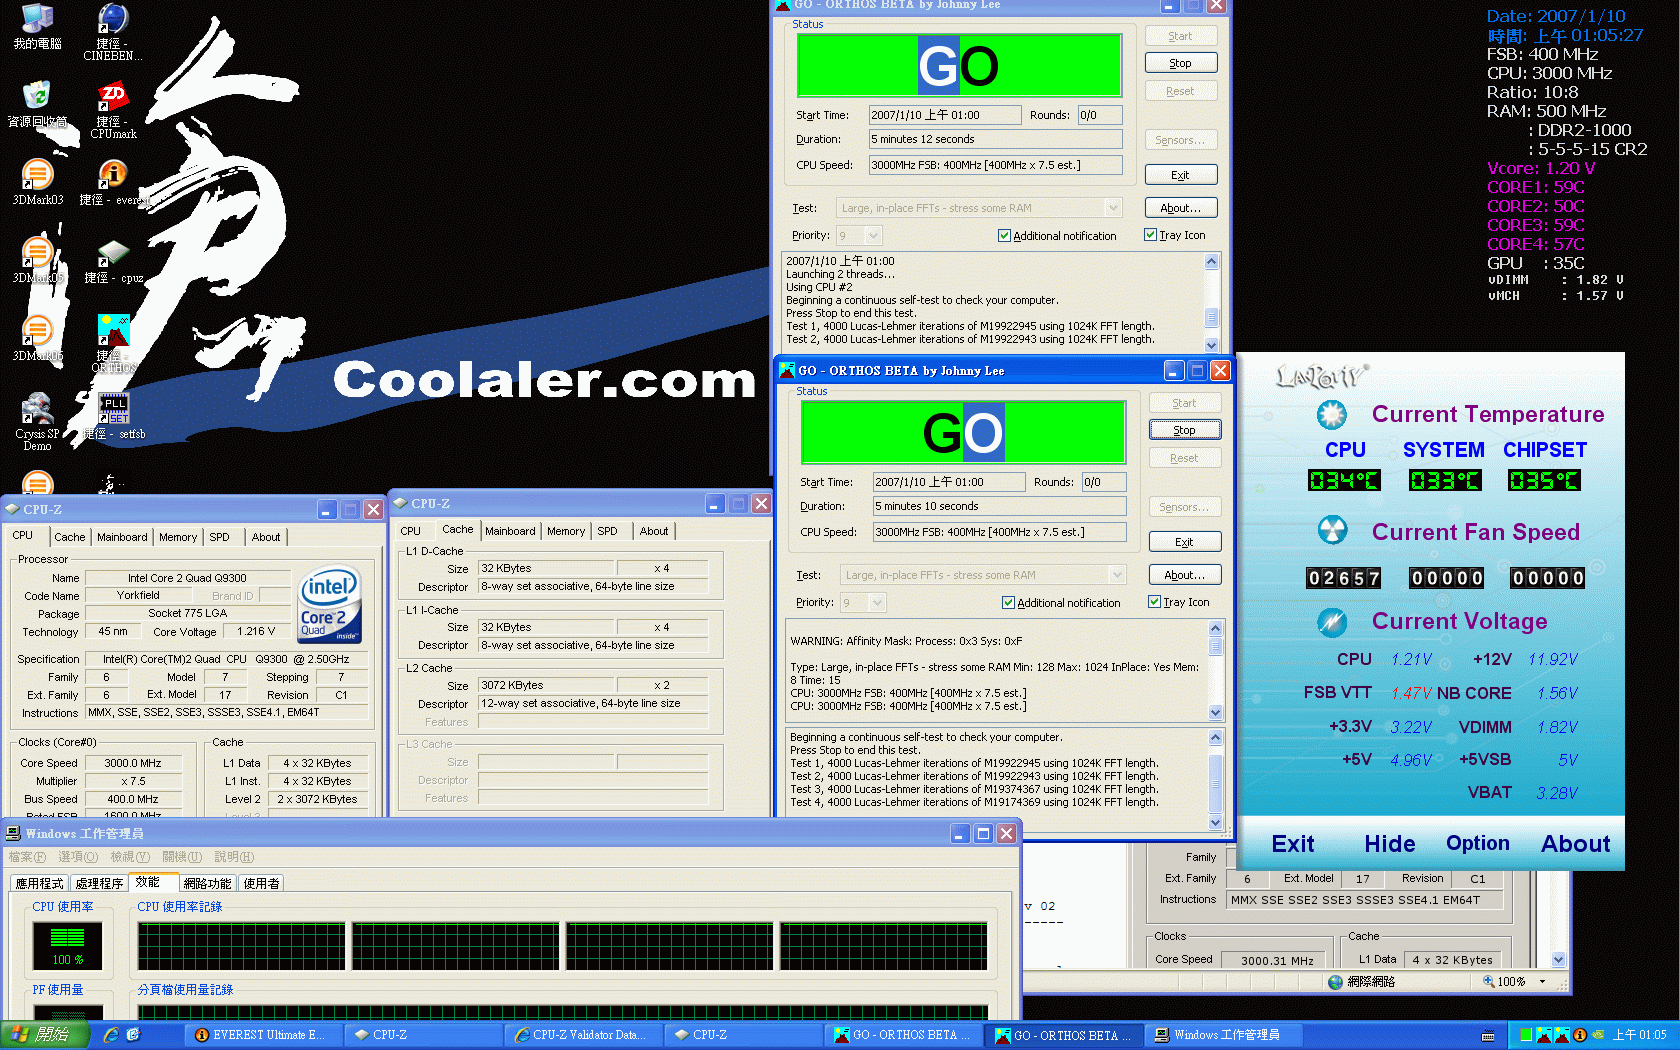Open the Windows Start button

pyautogui.click(x=45, y=1035)
